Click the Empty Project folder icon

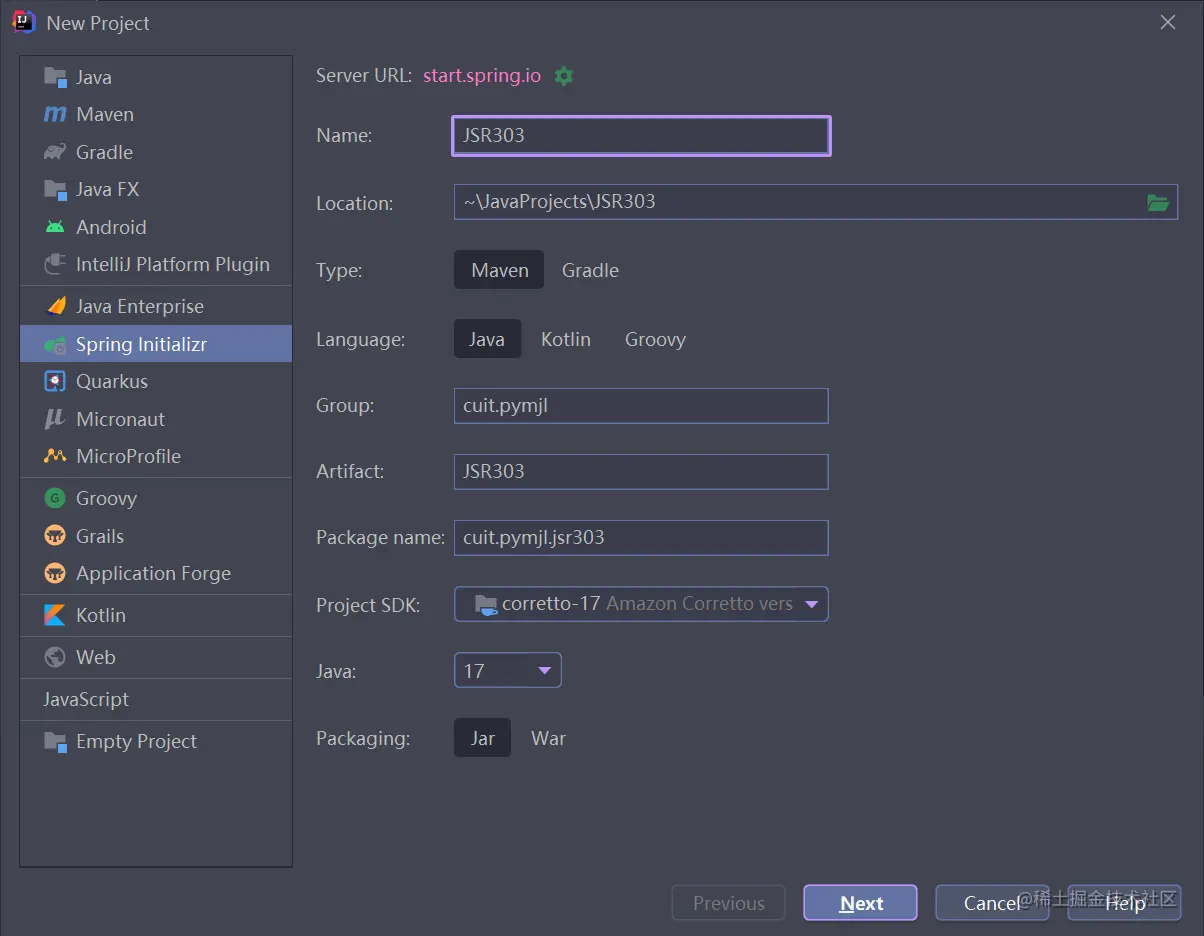pos(55,741)
